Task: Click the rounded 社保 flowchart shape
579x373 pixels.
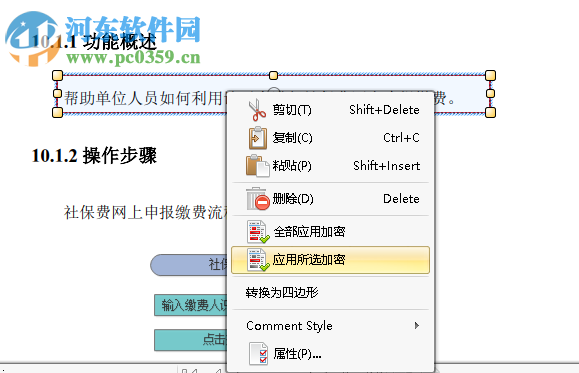Action: (189, 265)
